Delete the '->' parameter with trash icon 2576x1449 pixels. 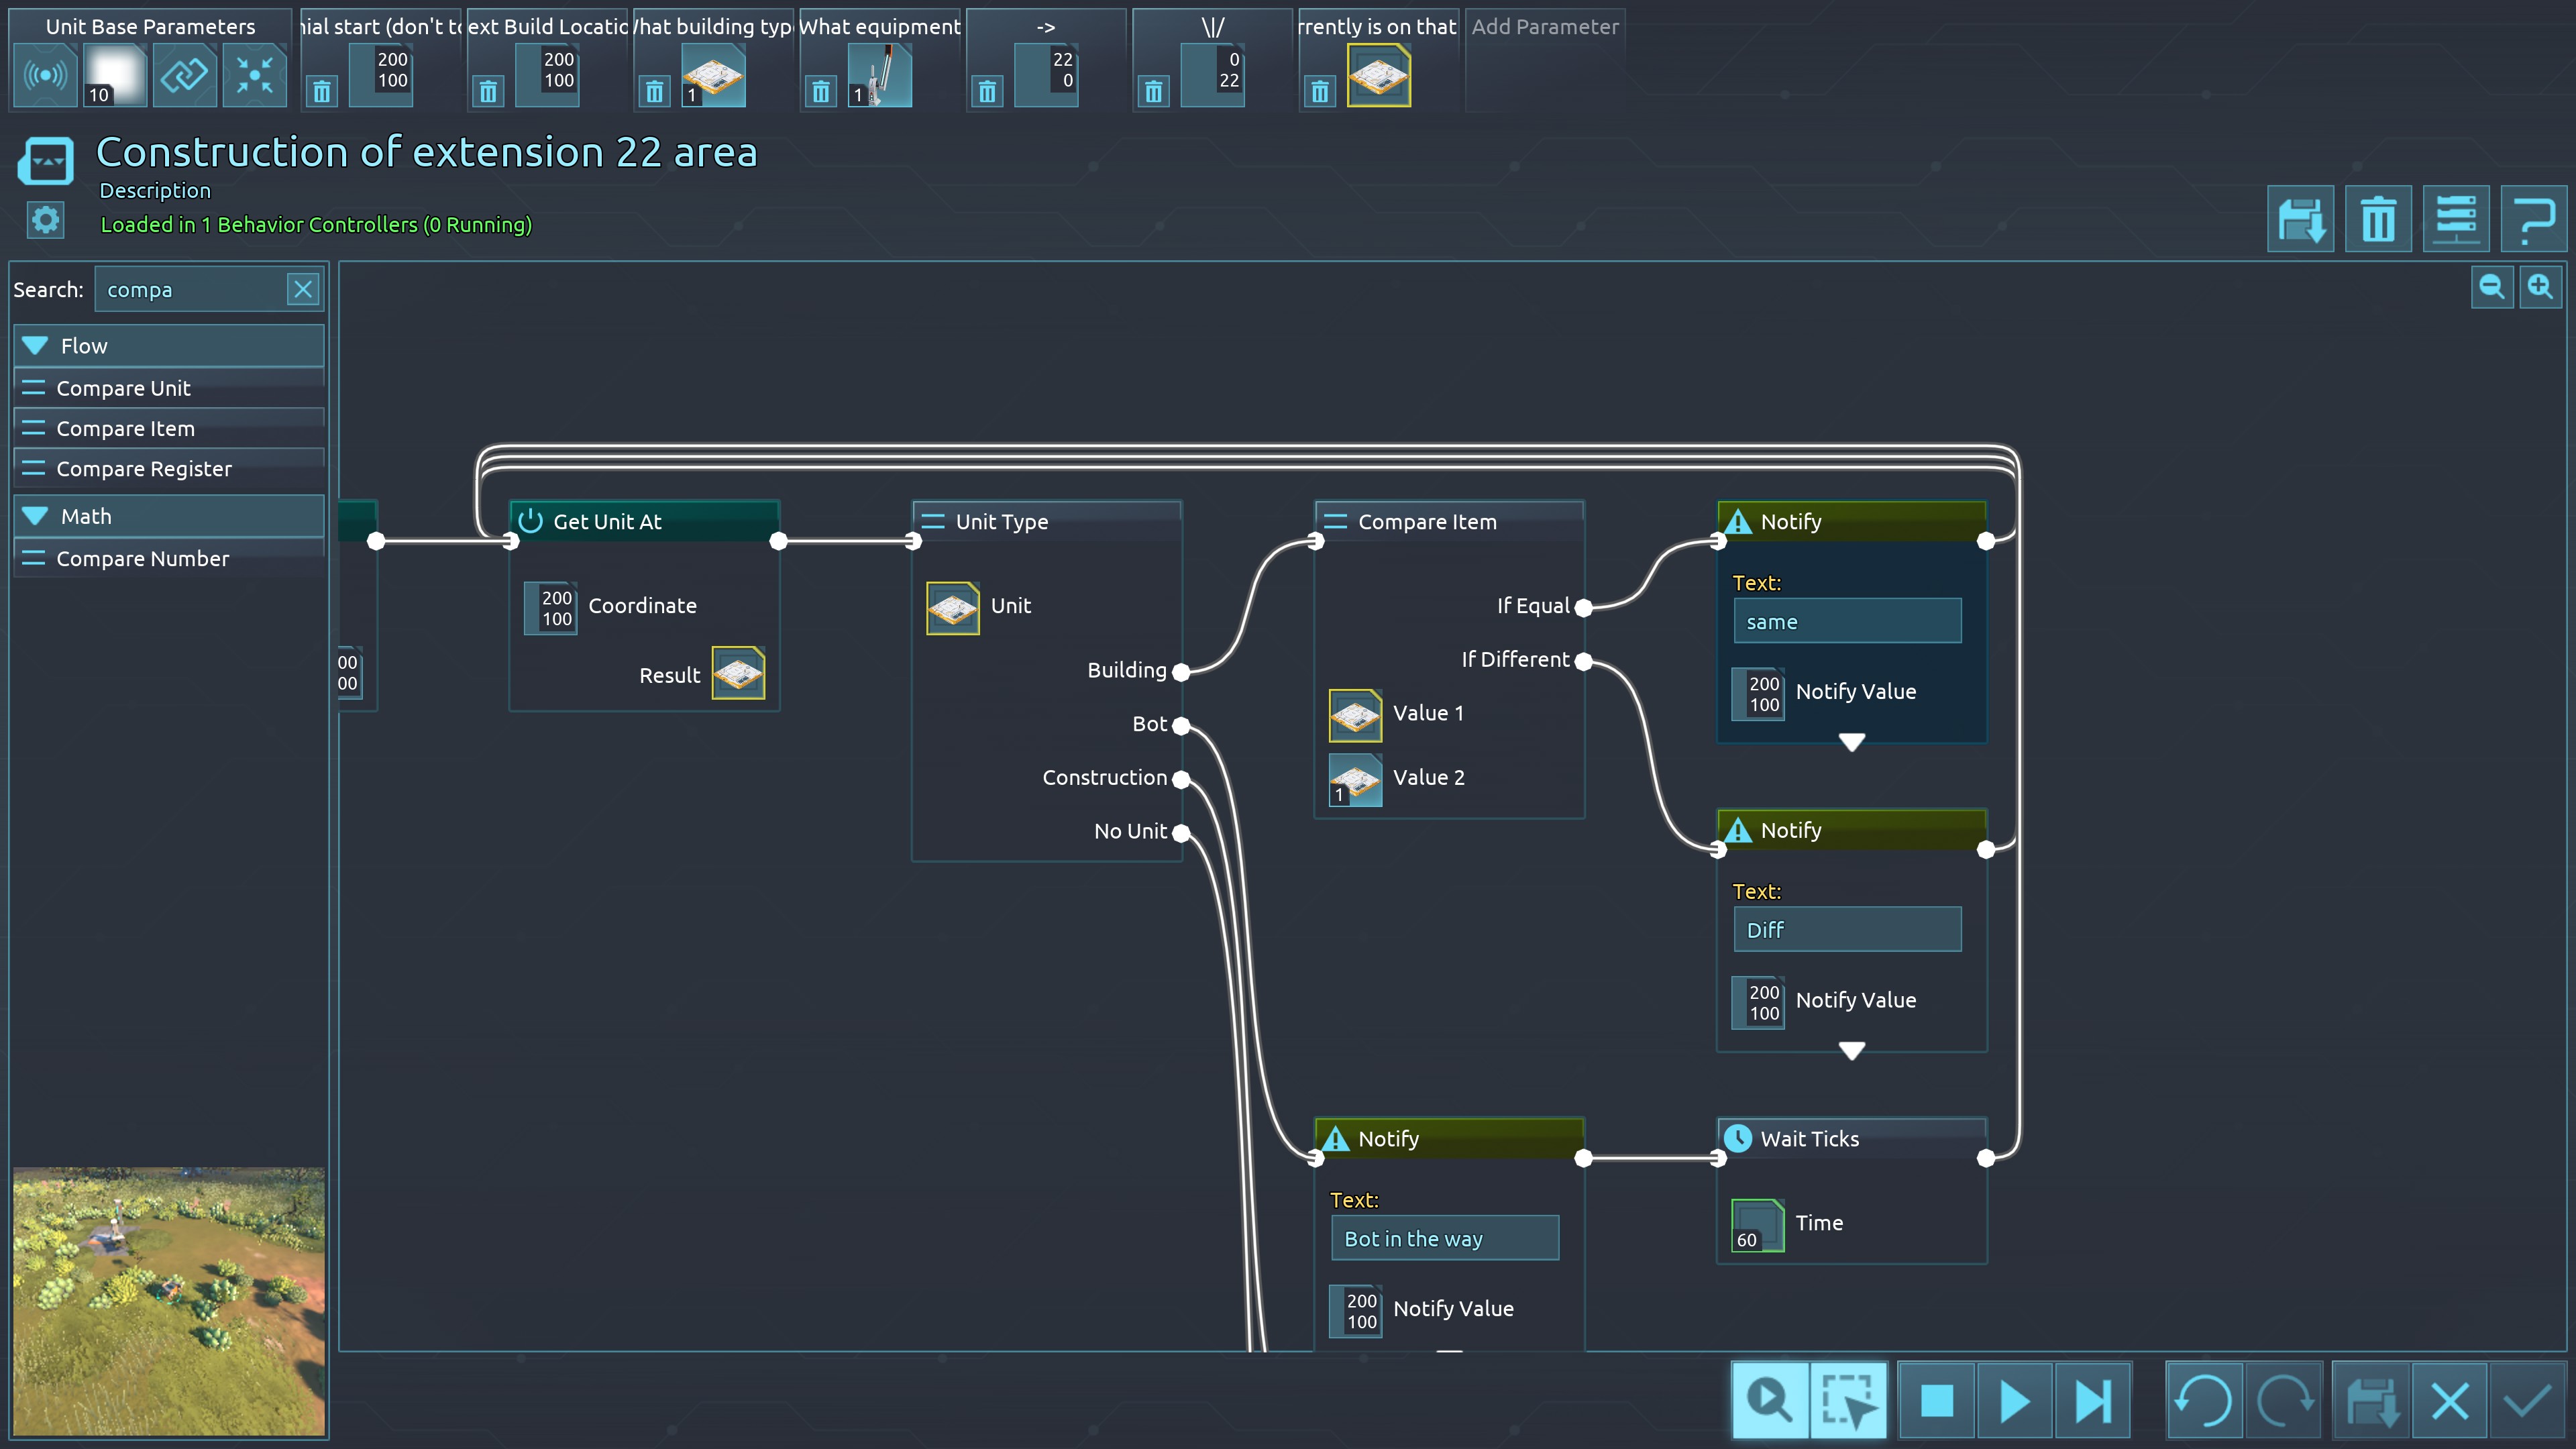[987, 92]
